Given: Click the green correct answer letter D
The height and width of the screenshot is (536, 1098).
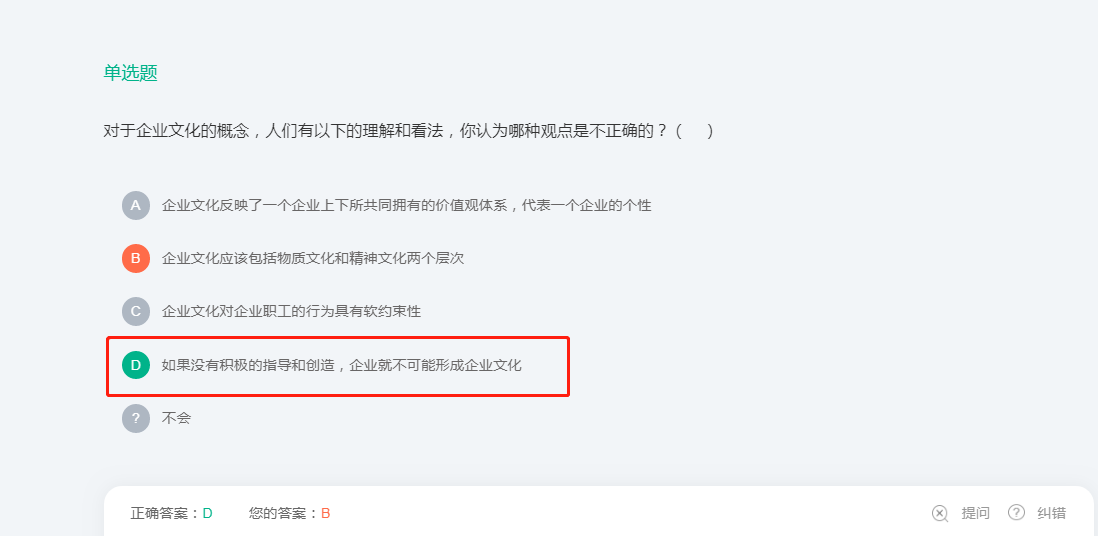Looking at the screenshot, I should pos(207,514).
